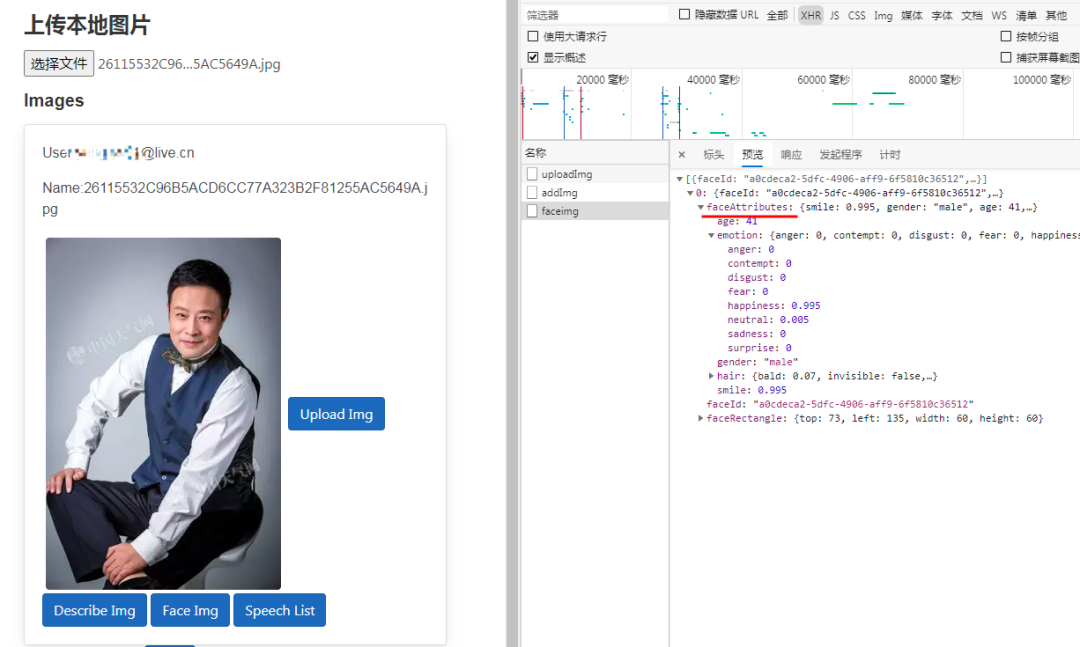Uncheck the 显示概述 checkbox

[532, 57]
